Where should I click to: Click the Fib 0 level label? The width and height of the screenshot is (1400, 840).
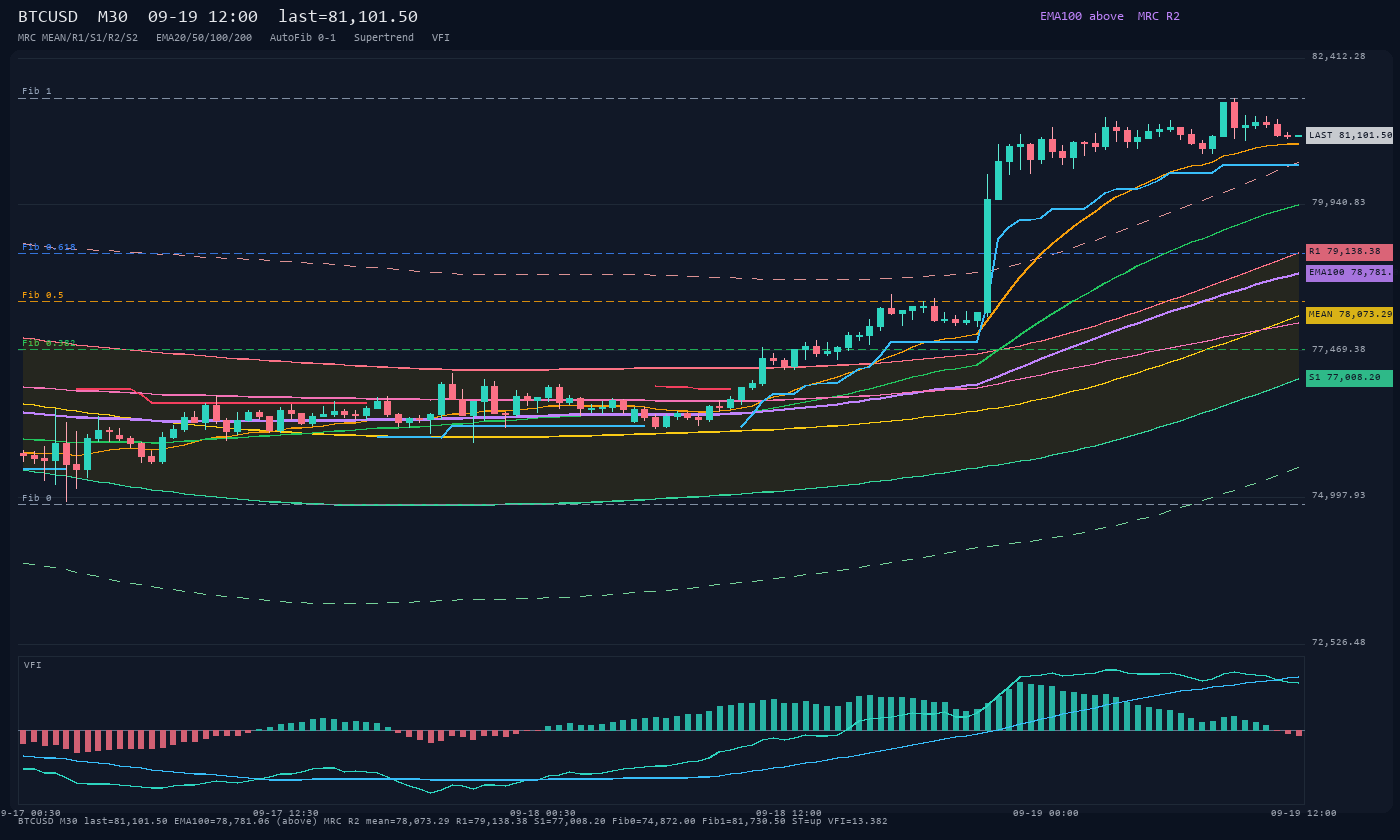[37, 498]
